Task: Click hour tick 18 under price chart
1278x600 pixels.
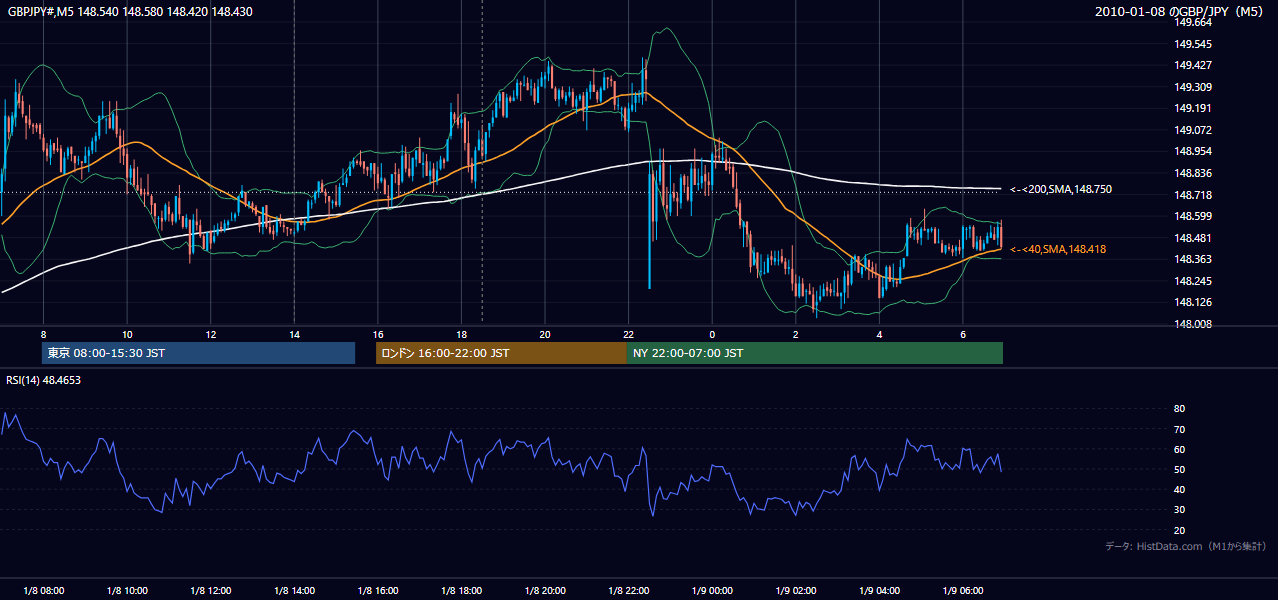Action: pos(461,334)
